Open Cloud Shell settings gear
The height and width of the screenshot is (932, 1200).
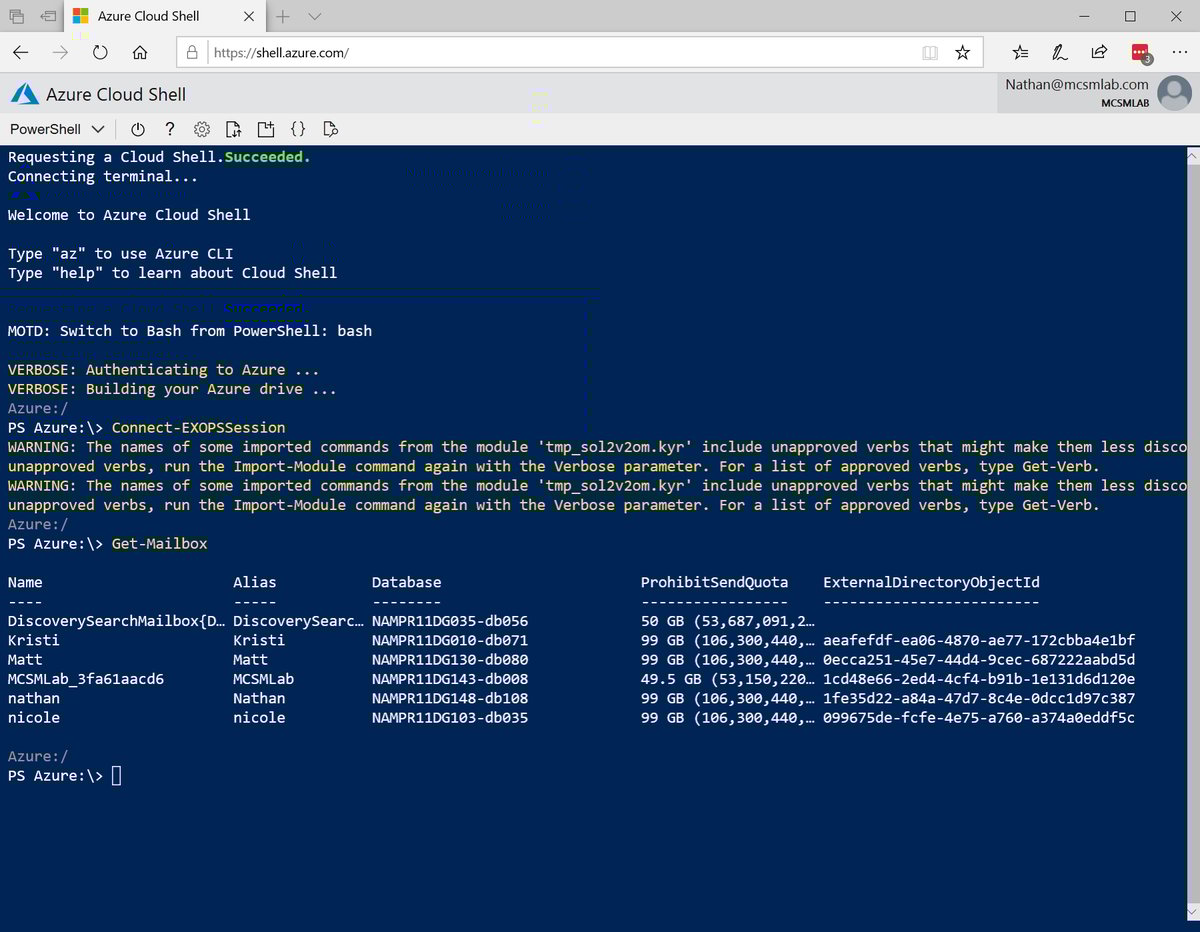(x=202, y=129)
